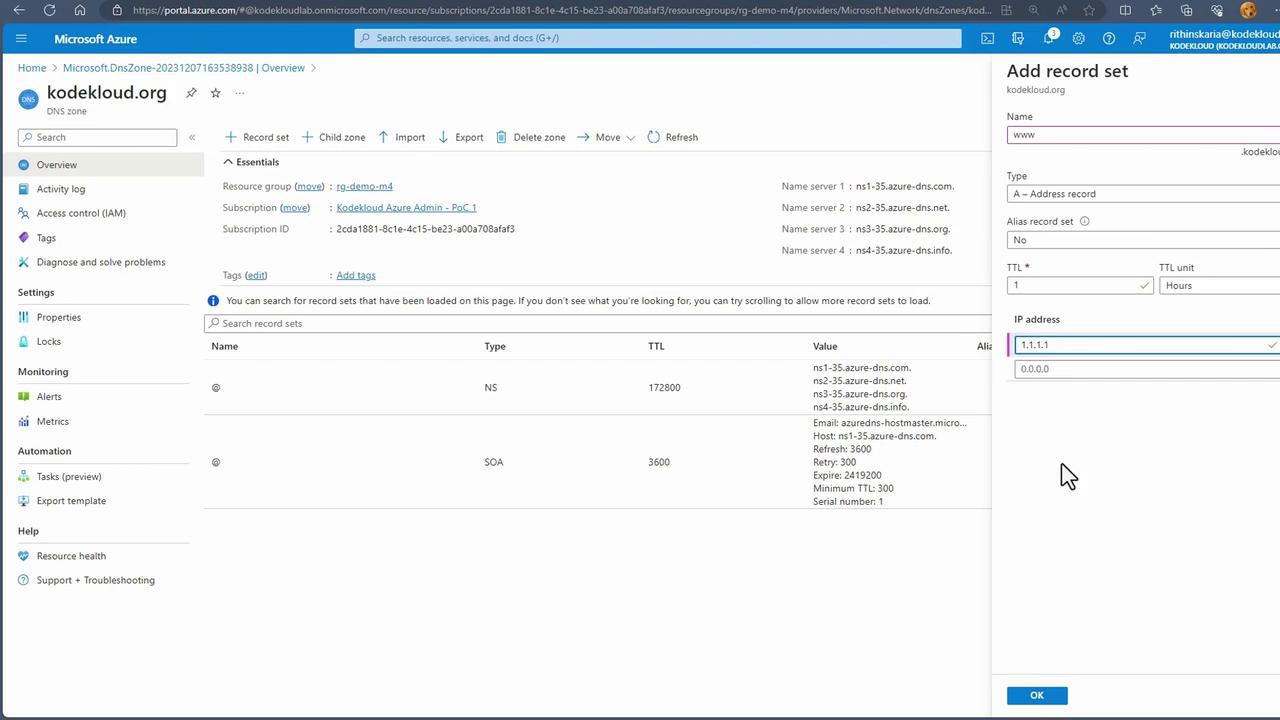
Task: Click the left menu Search field
Action: coord(98,137)
